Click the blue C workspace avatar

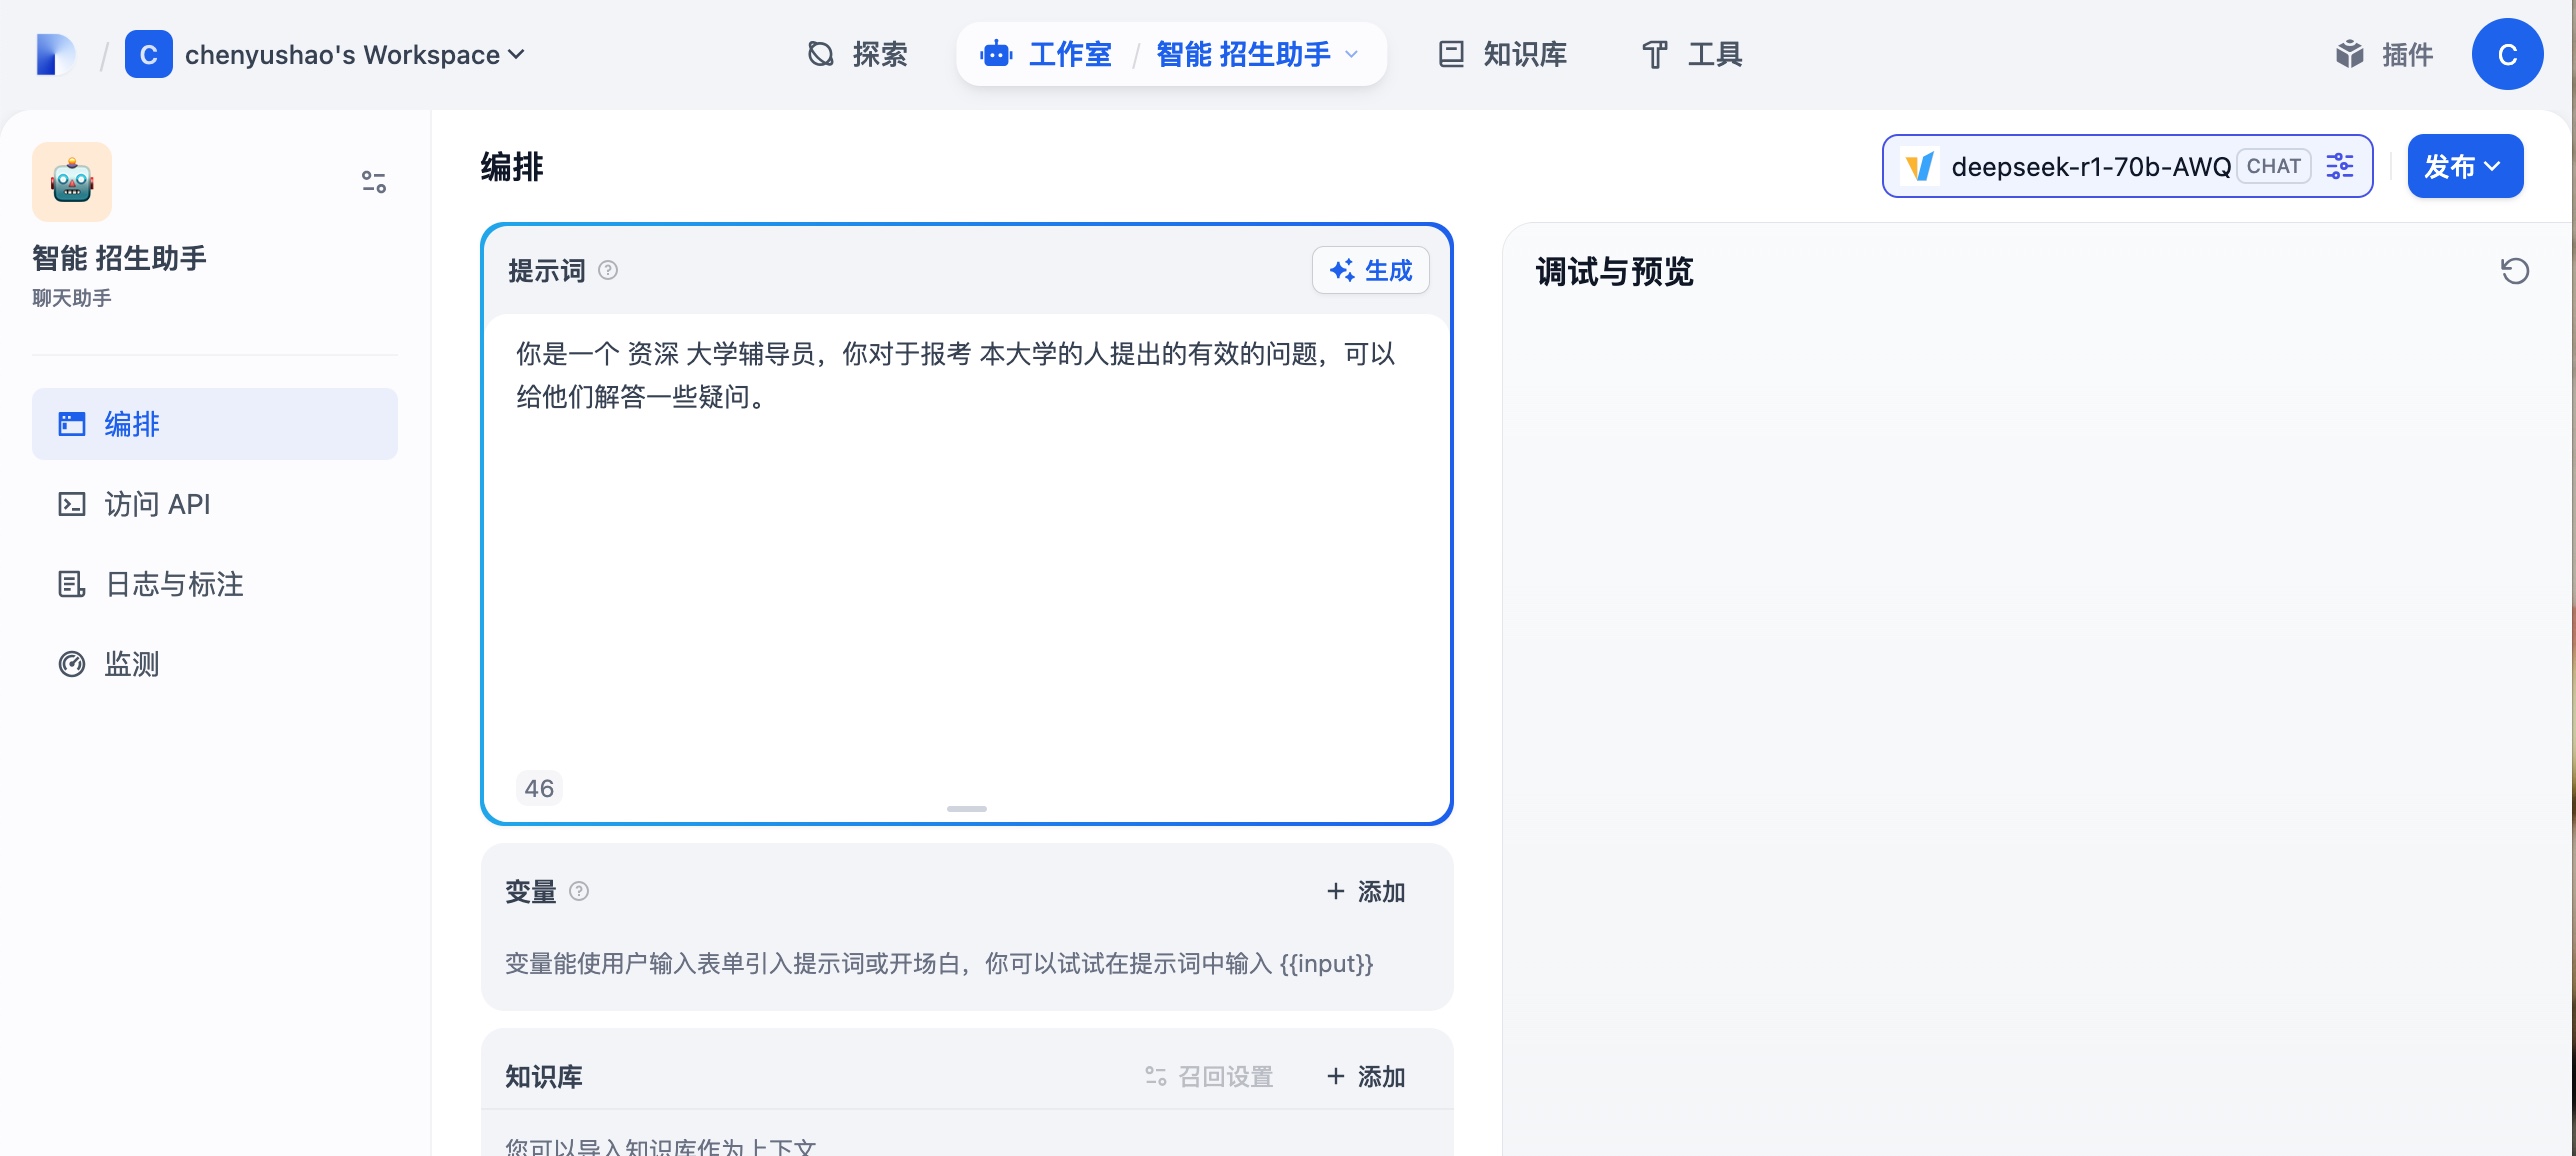click(148, 54)
